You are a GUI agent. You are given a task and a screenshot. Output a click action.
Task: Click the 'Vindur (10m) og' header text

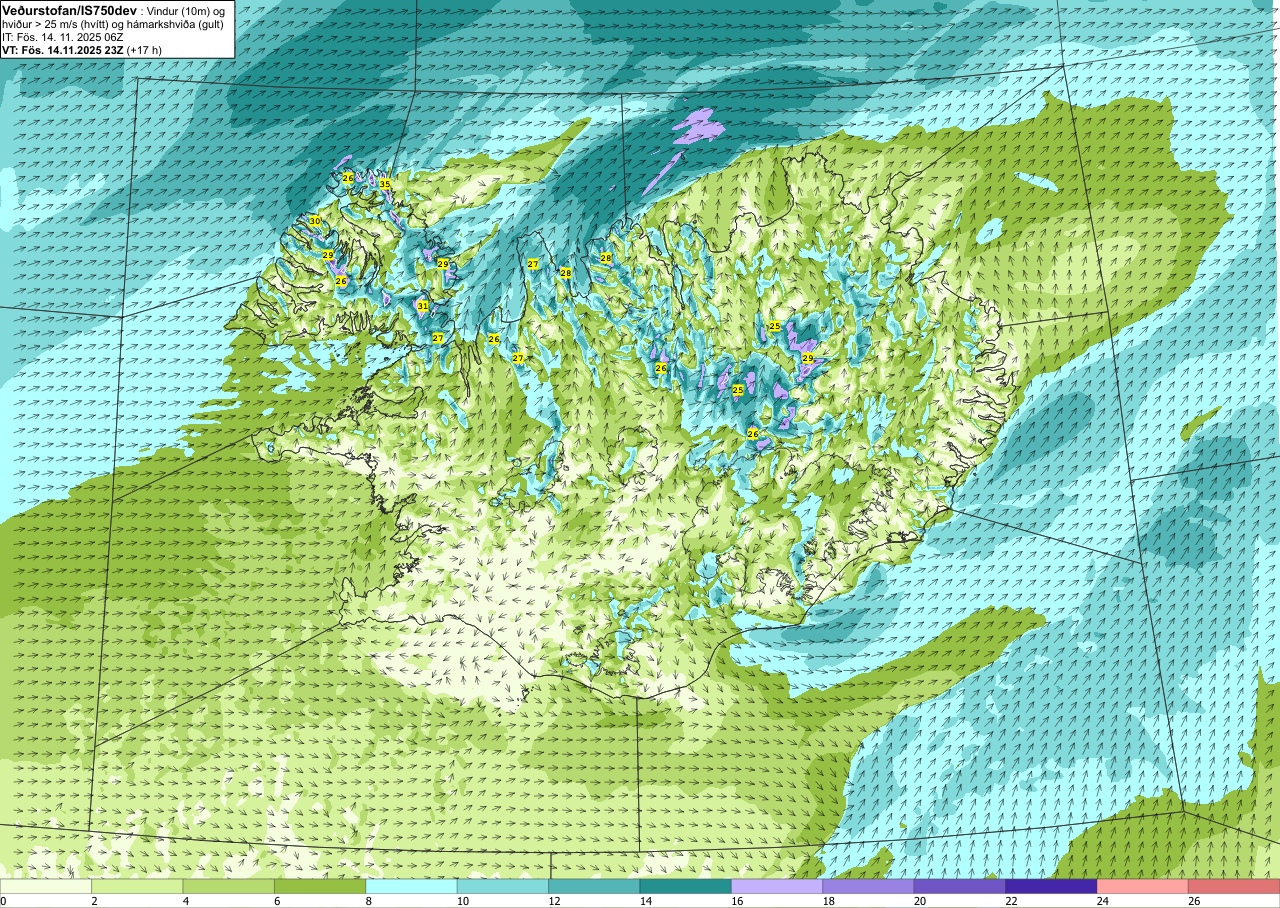[x=186, y=11]
